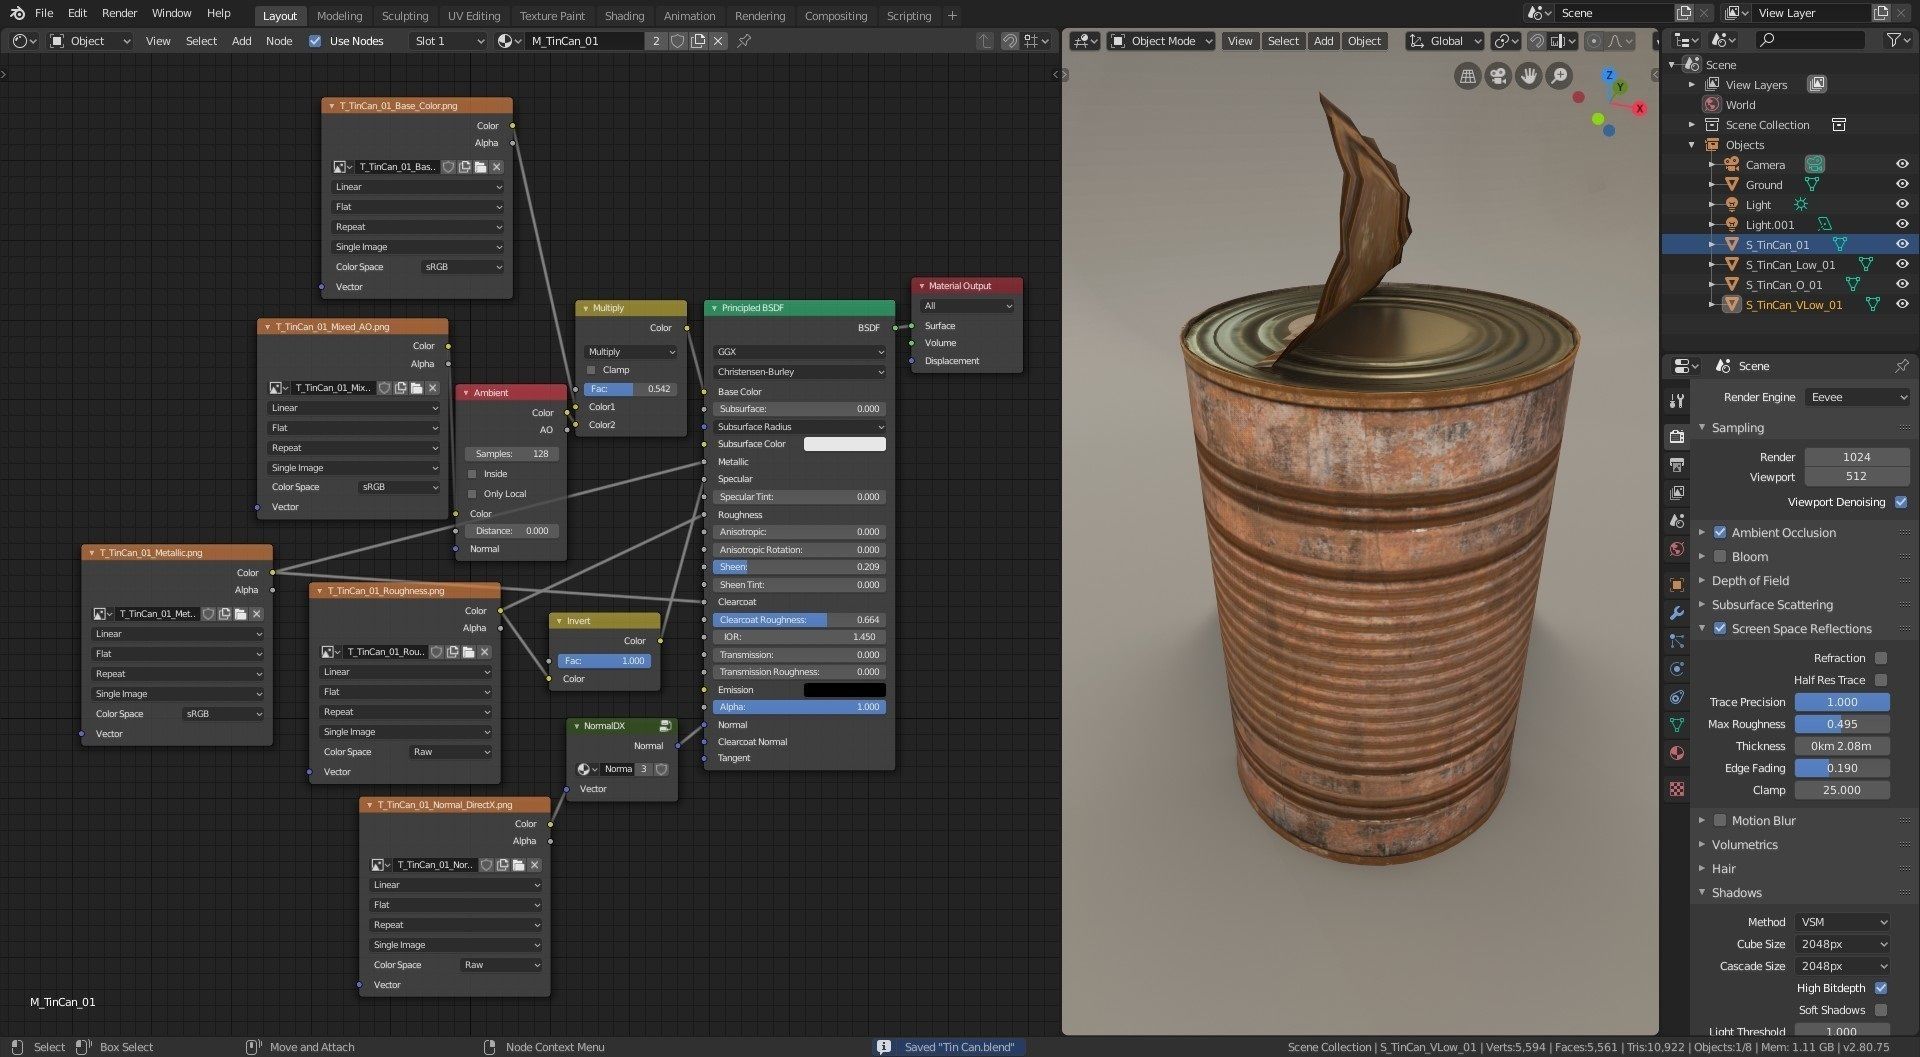Open the Help menu
This screenshot has height=1057, width=1920.
(x=219, y=13)
